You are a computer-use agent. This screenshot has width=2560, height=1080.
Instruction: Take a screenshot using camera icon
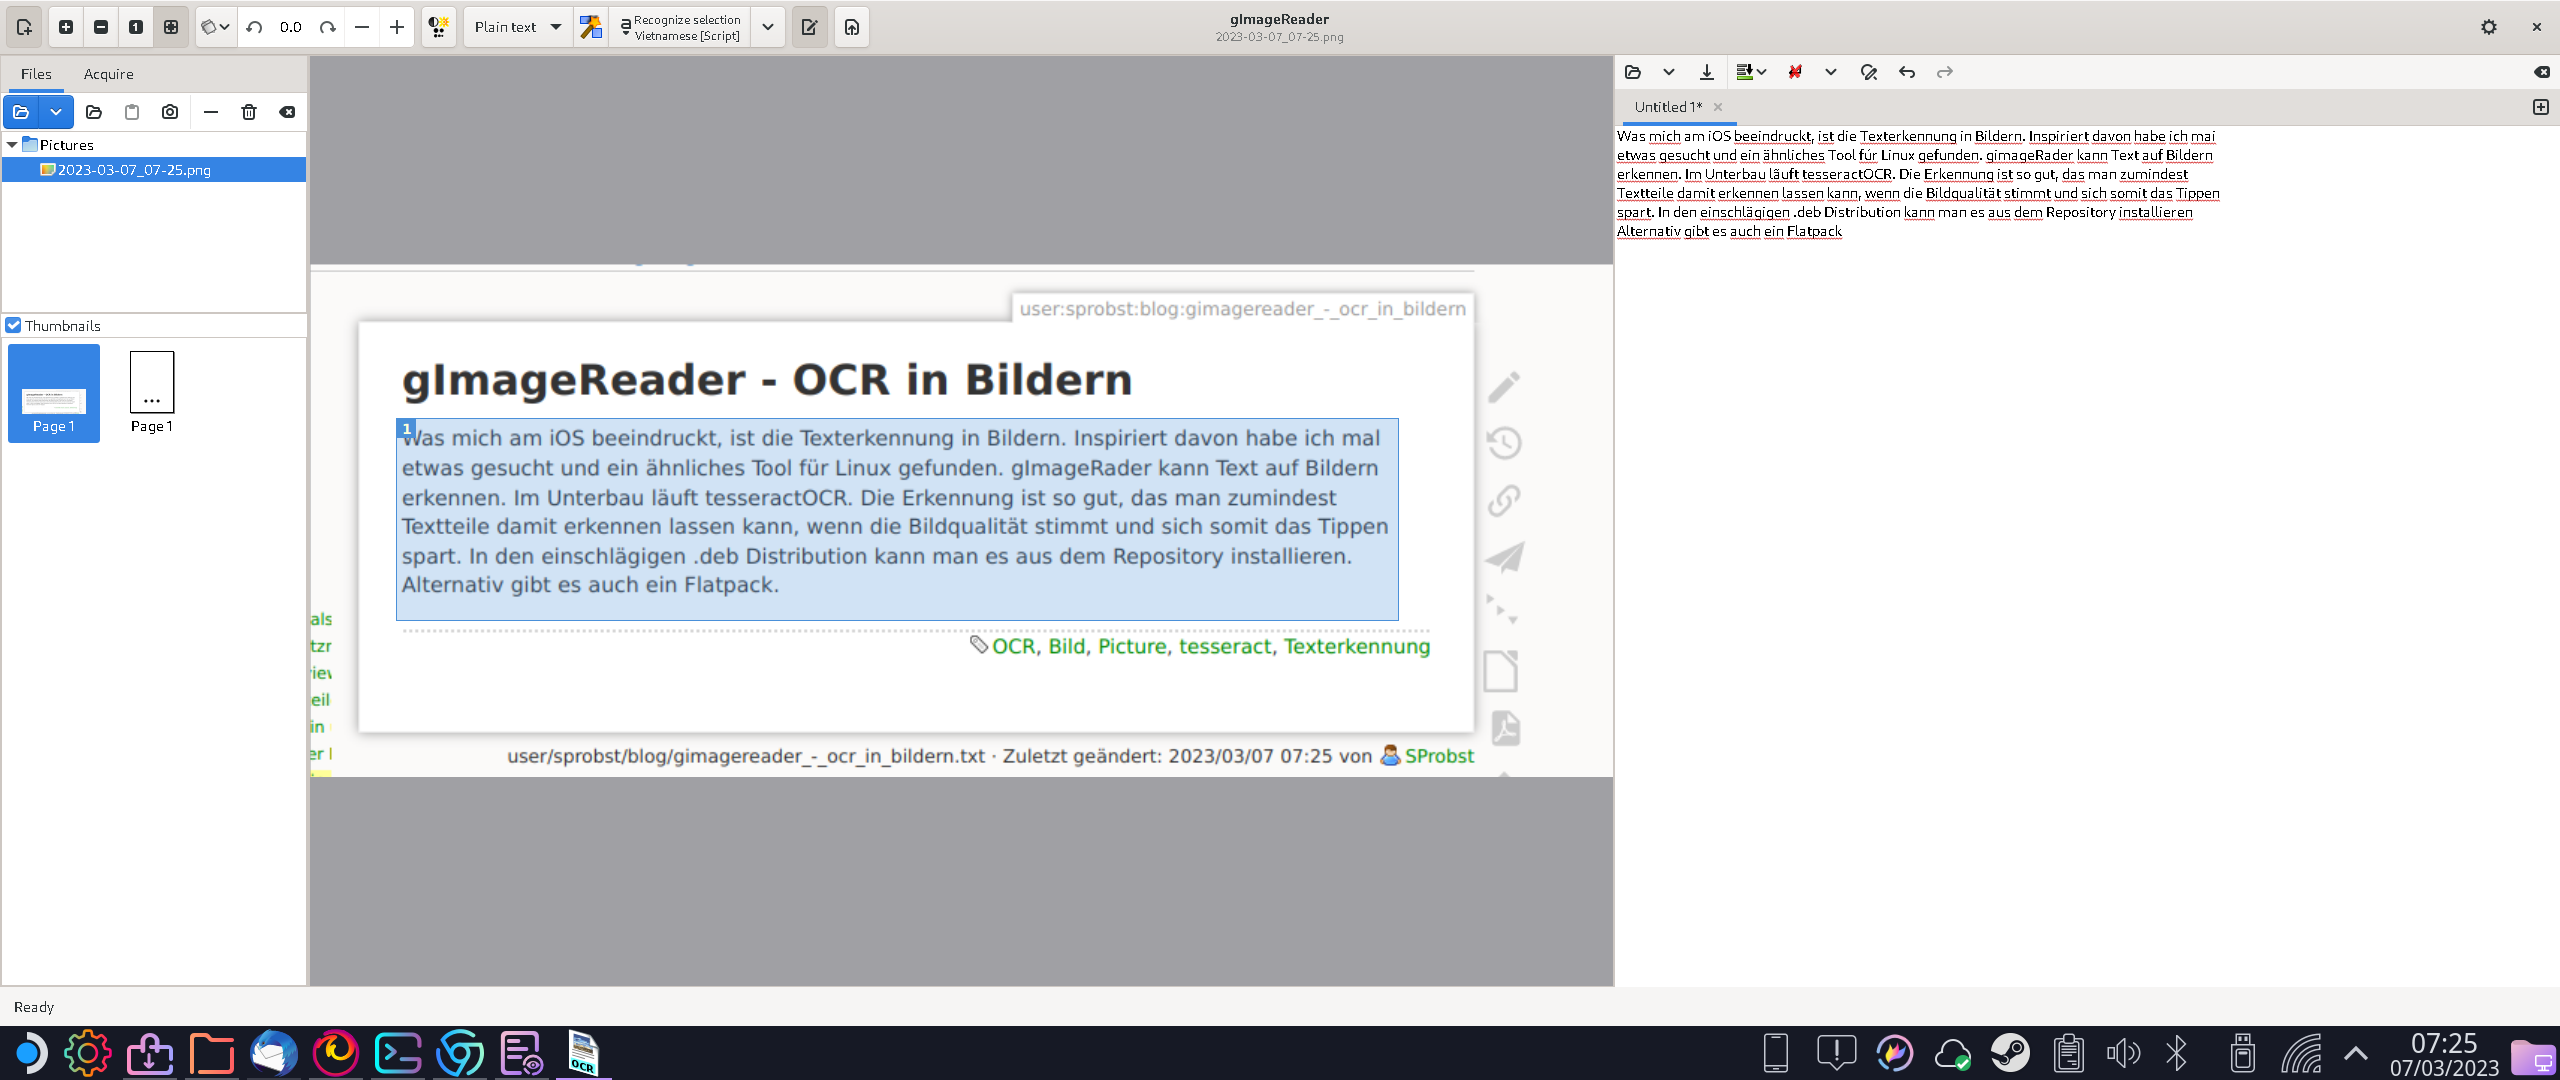pyautogui.click(x=170, y=112)
